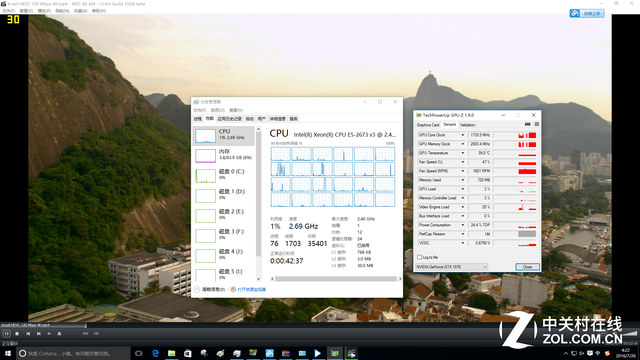Click the Cortana search box
Viewport: 640px width, 360px height.
(x=73, y=353)
